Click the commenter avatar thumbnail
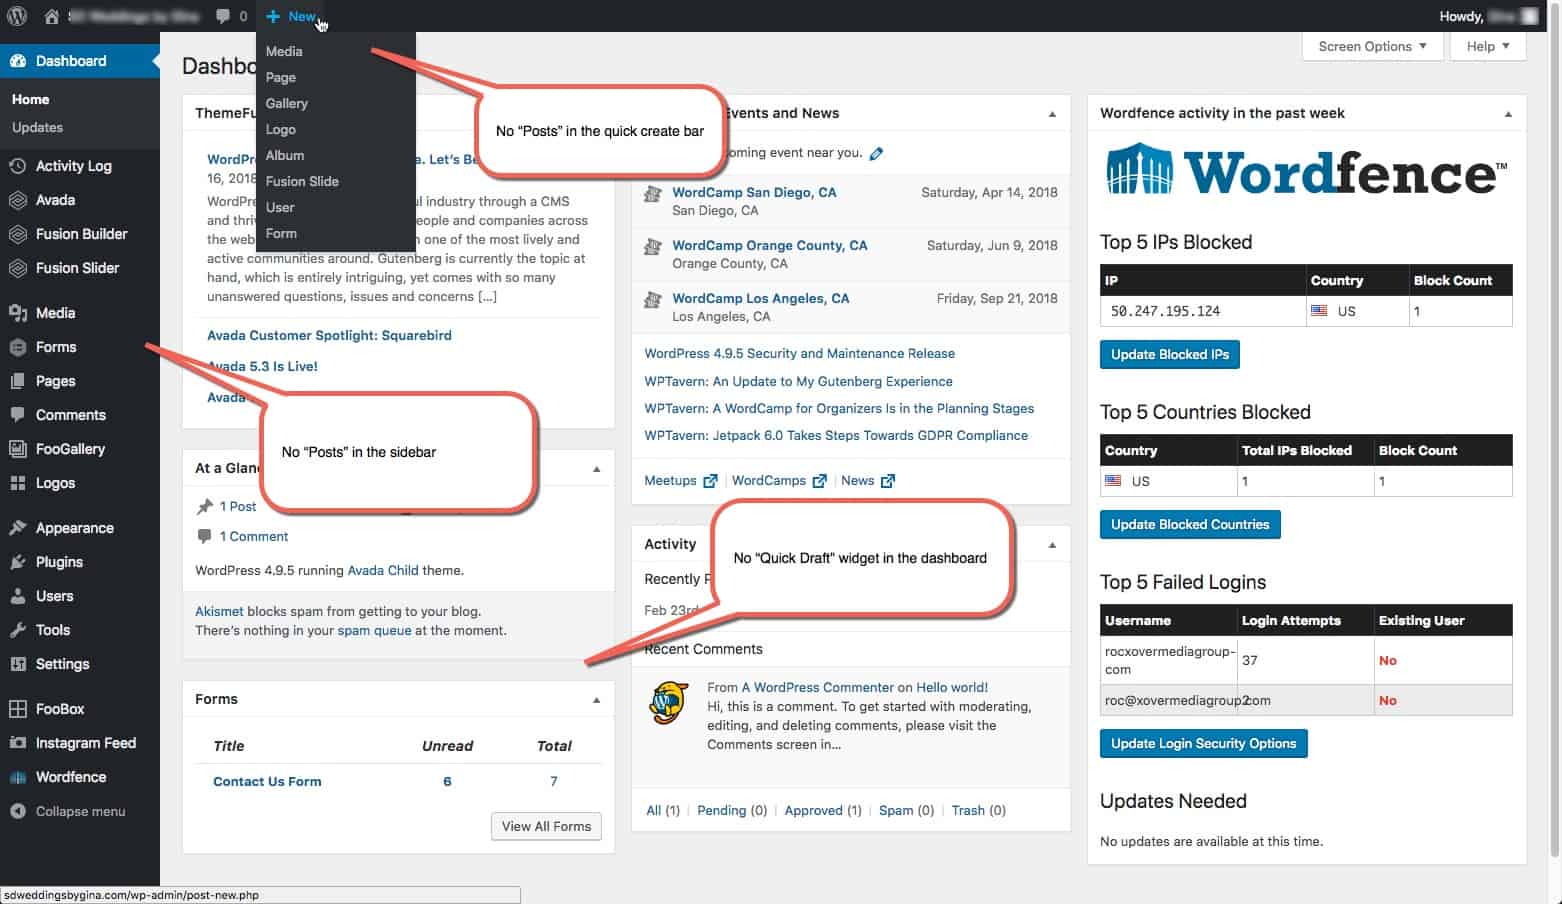The height and width of the screenshot is (904, 1562). (x=667, y=704)
